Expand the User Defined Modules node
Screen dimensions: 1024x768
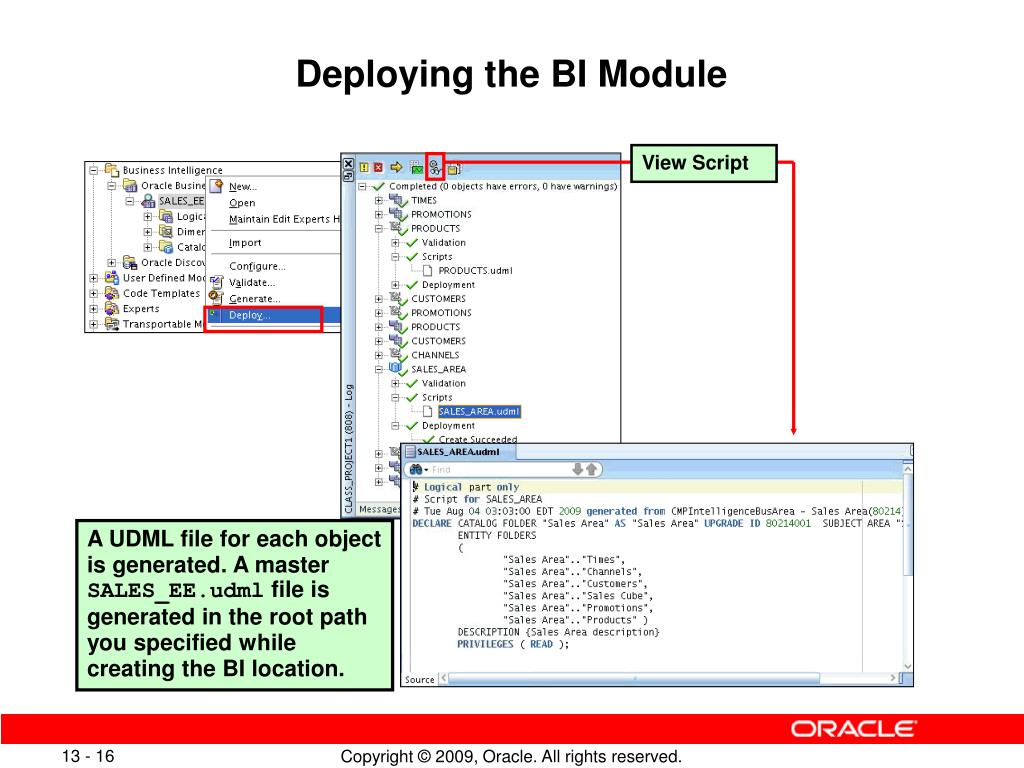(x=93, y=278)
